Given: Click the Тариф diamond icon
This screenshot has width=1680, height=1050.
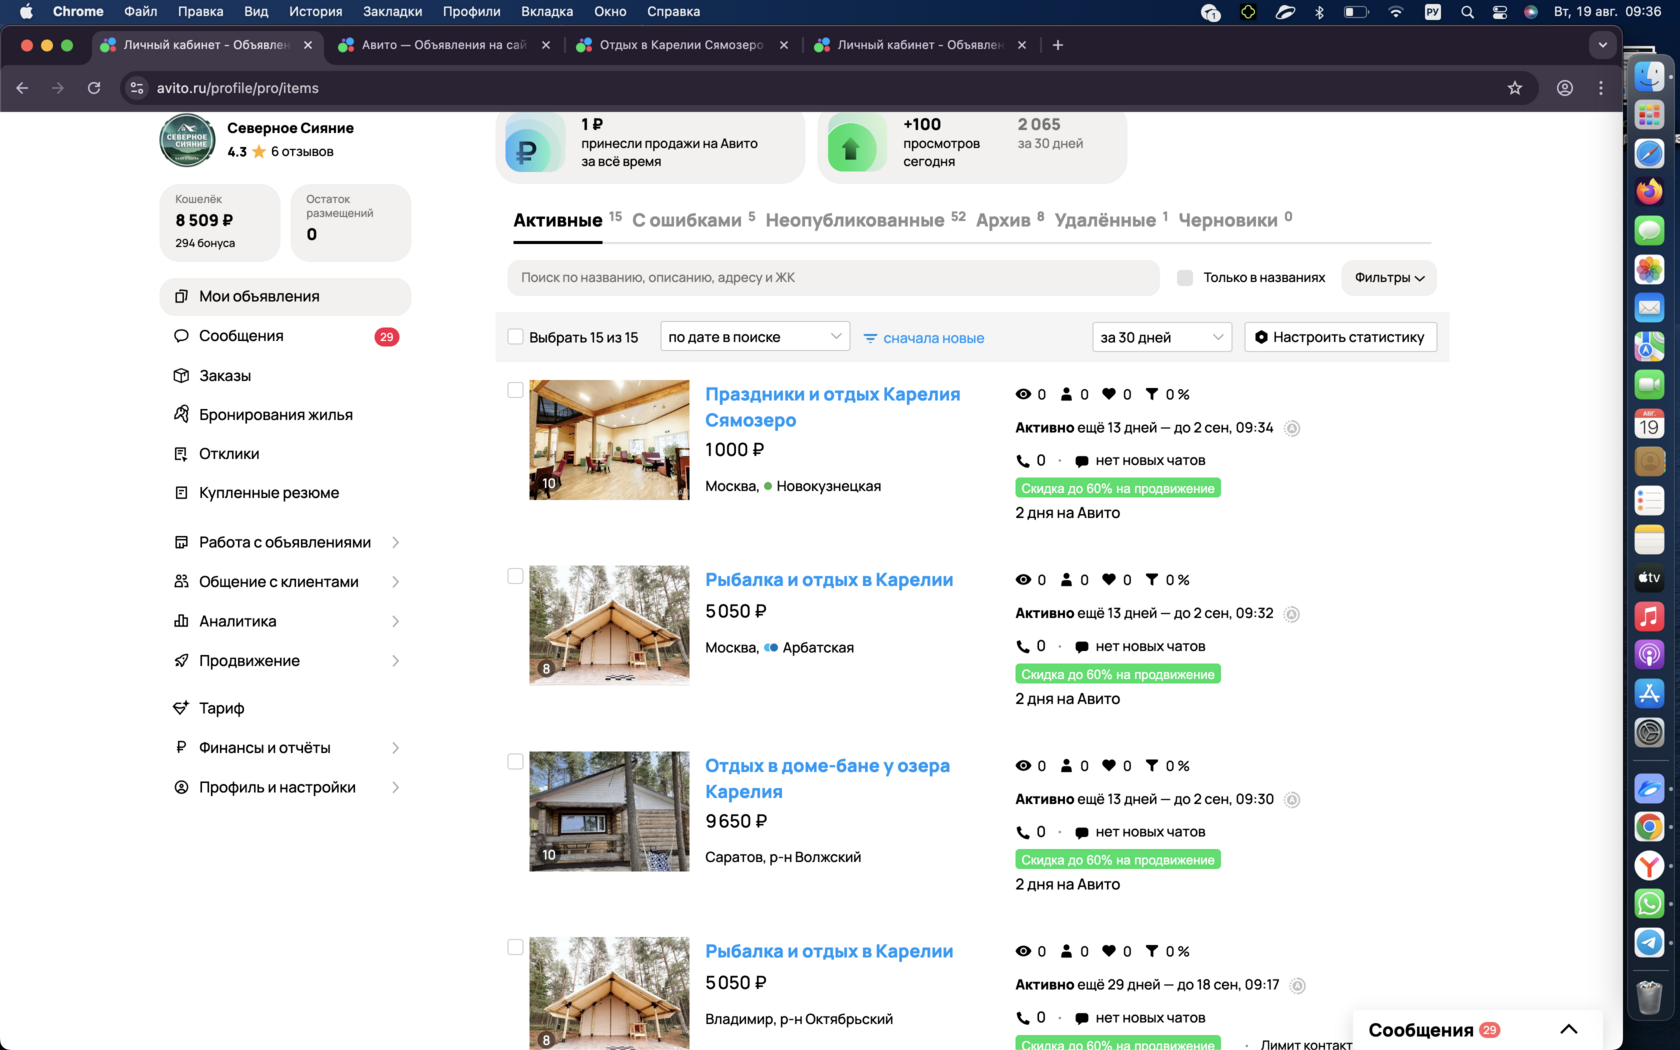Looking at the screenshot, I should [181, 708].
